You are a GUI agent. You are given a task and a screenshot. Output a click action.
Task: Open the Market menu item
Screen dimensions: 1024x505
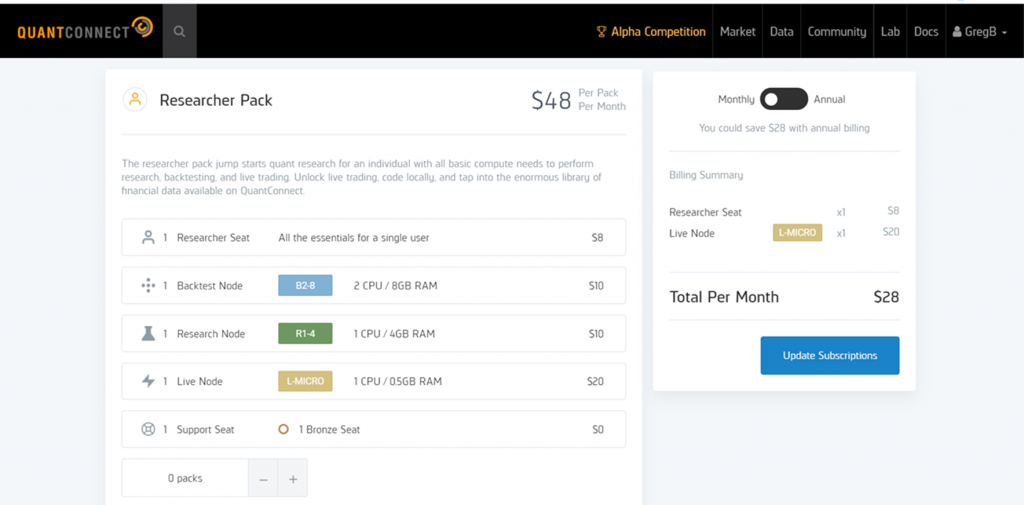pyautogui.click(x=737, y=31)
